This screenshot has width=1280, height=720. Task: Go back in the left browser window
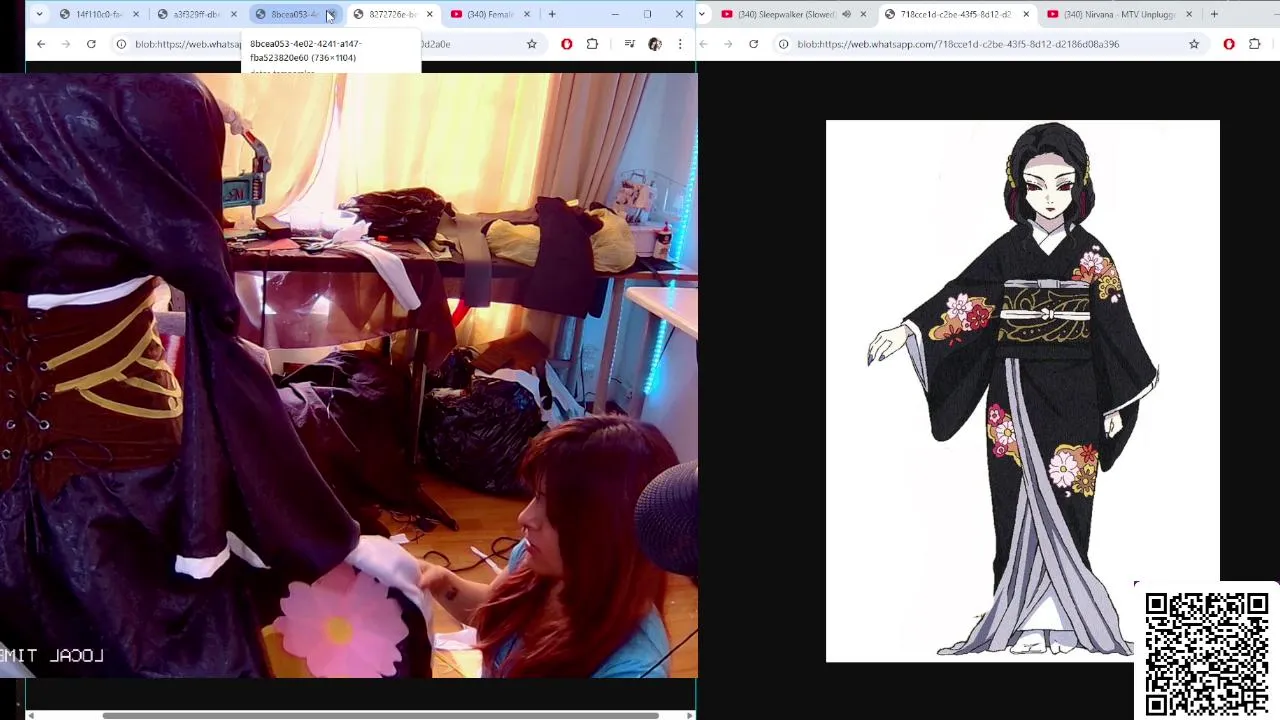click(41, 44)
